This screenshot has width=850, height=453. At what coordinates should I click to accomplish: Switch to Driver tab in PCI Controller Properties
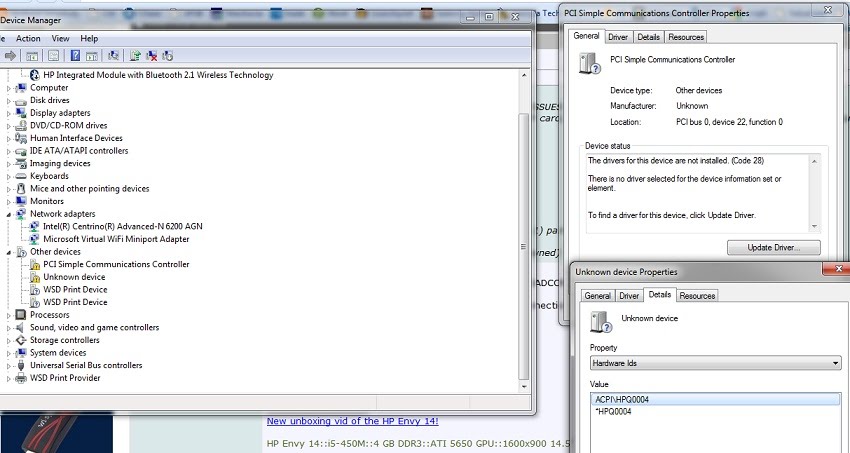(x=618, y=37)
